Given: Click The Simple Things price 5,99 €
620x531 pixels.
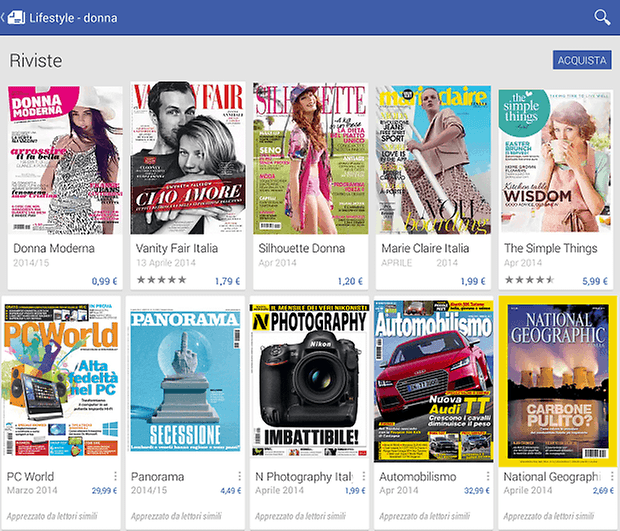Looking at the screenshot, I should pyautogui.click(x=595, y=281).
